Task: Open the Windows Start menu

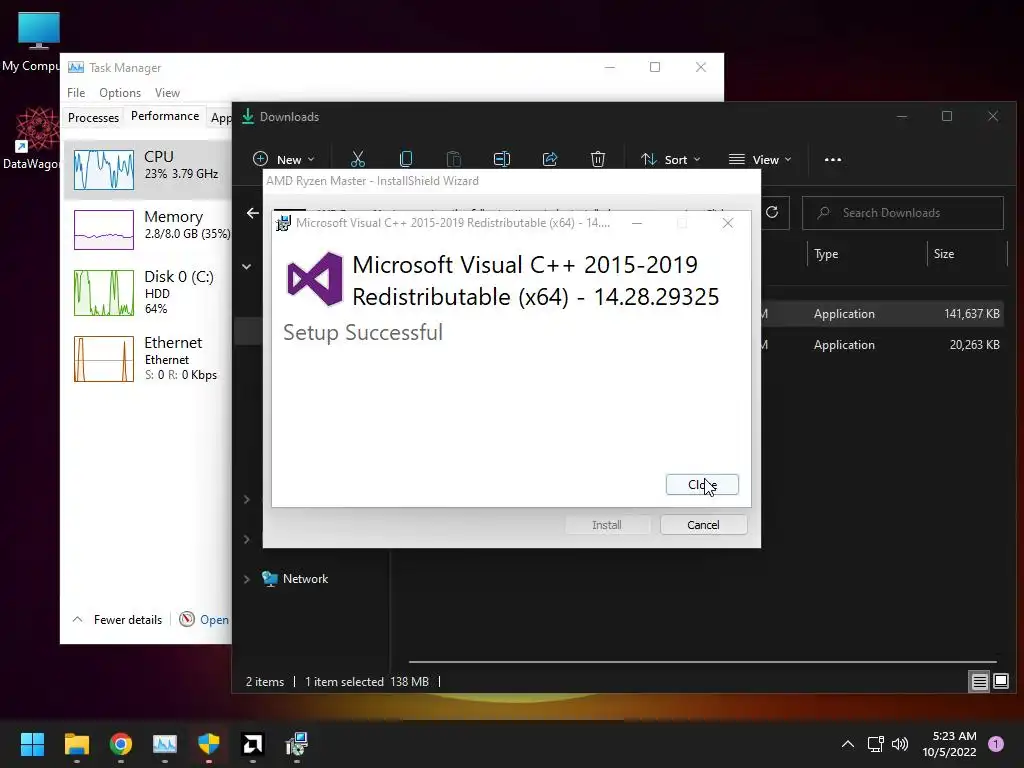Action: click(32, 744)
